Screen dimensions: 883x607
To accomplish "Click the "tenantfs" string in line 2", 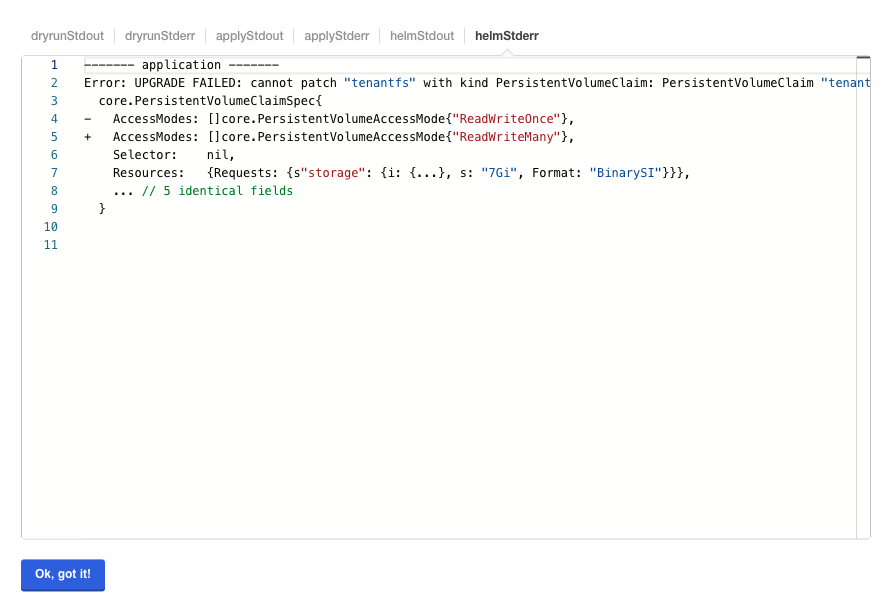I will click(x=380, y=83).
